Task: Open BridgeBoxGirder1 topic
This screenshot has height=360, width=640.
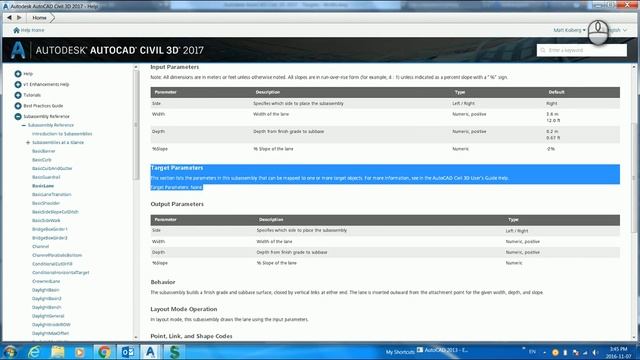Action: point(50,229)
